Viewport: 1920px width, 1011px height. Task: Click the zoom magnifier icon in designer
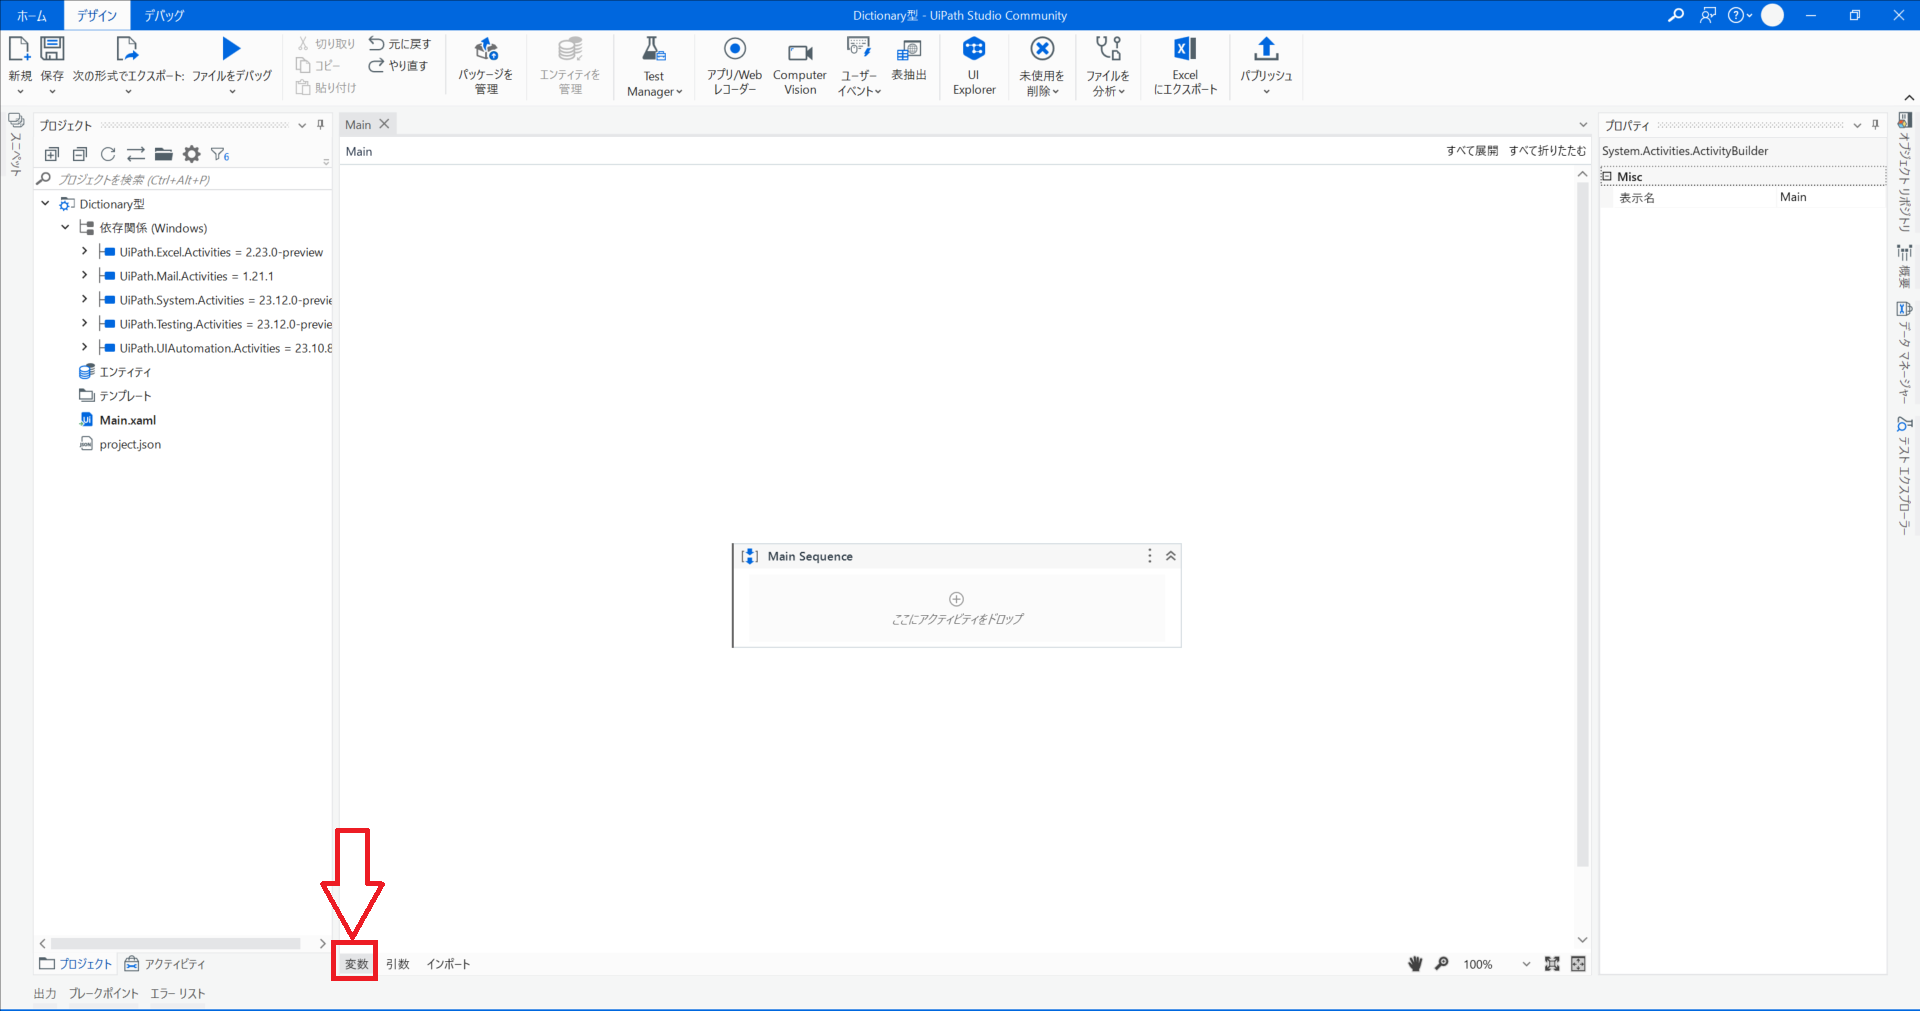[x=1442, y=964]
